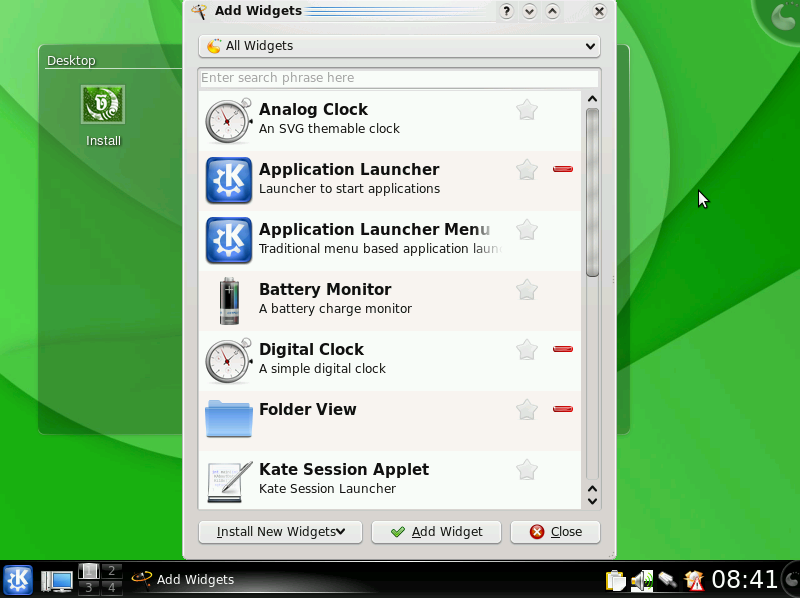
Task: Toggle the Folder View favorite star
Action: tap(527, 409)
